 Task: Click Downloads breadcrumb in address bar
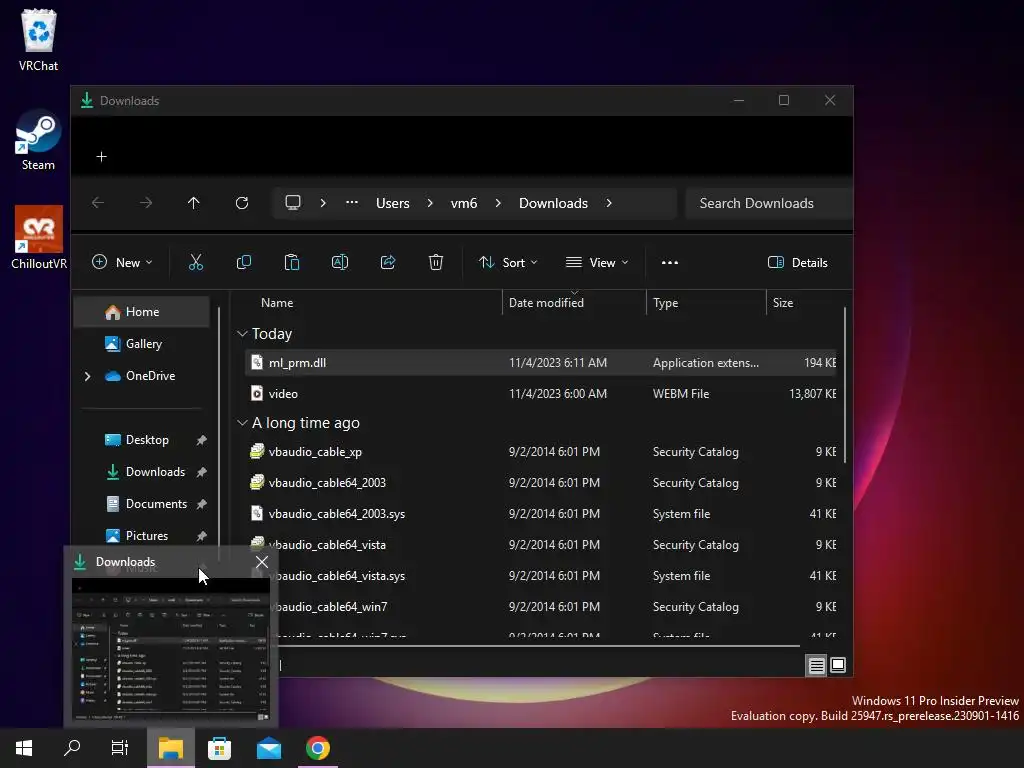coord(553,203)
